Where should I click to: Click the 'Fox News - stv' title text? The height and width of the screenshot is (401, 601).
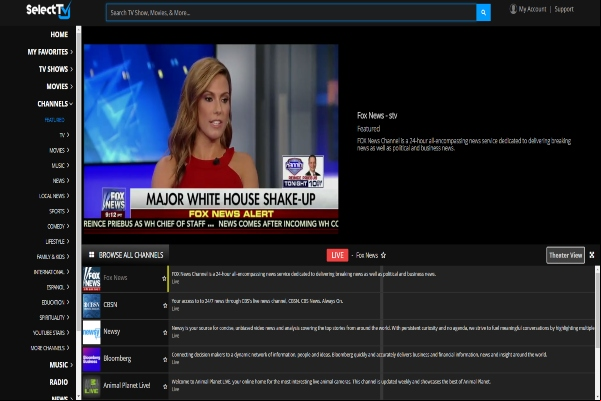(x=377, y=115)
